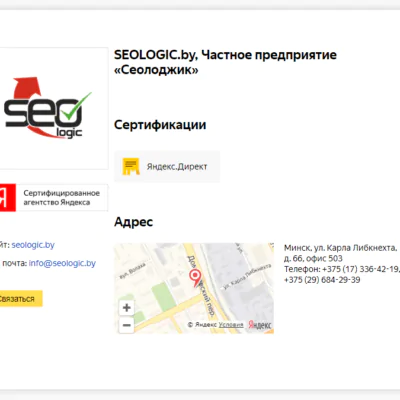Screen dimensions: 400x400
Task: Click the Сертифицированное агентство Яндекса label
Action: [61, 198]
